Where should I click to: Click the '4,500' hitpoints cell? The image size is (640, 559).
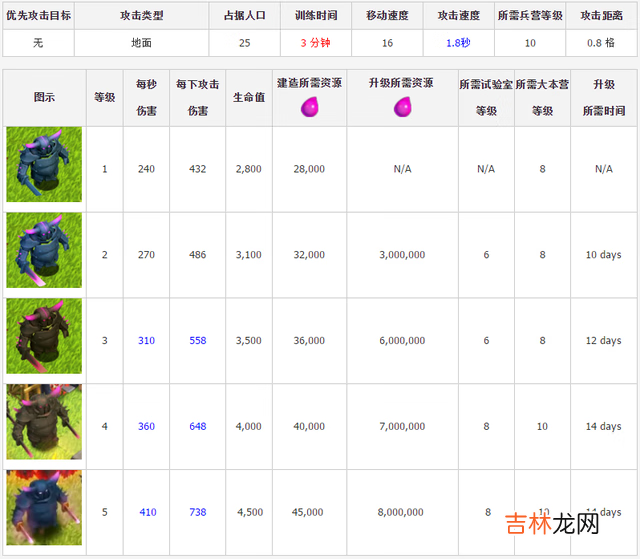250,512
